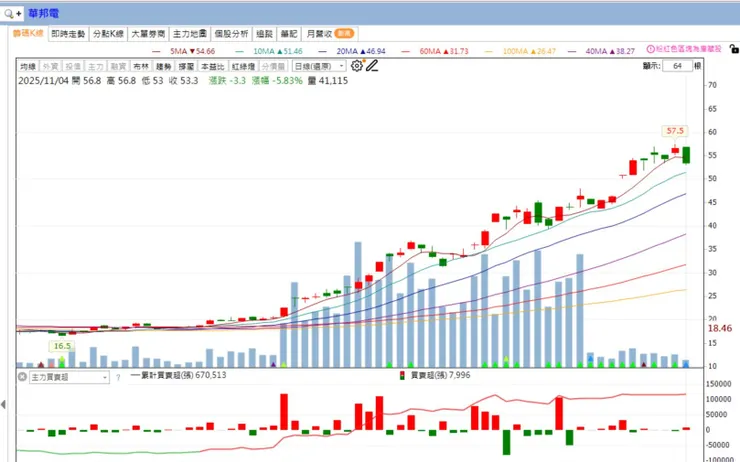Viewport: 740px width, 462px height.
Task: Toggle the 分價量 volume-by-price button
Action: coord(273,67)
